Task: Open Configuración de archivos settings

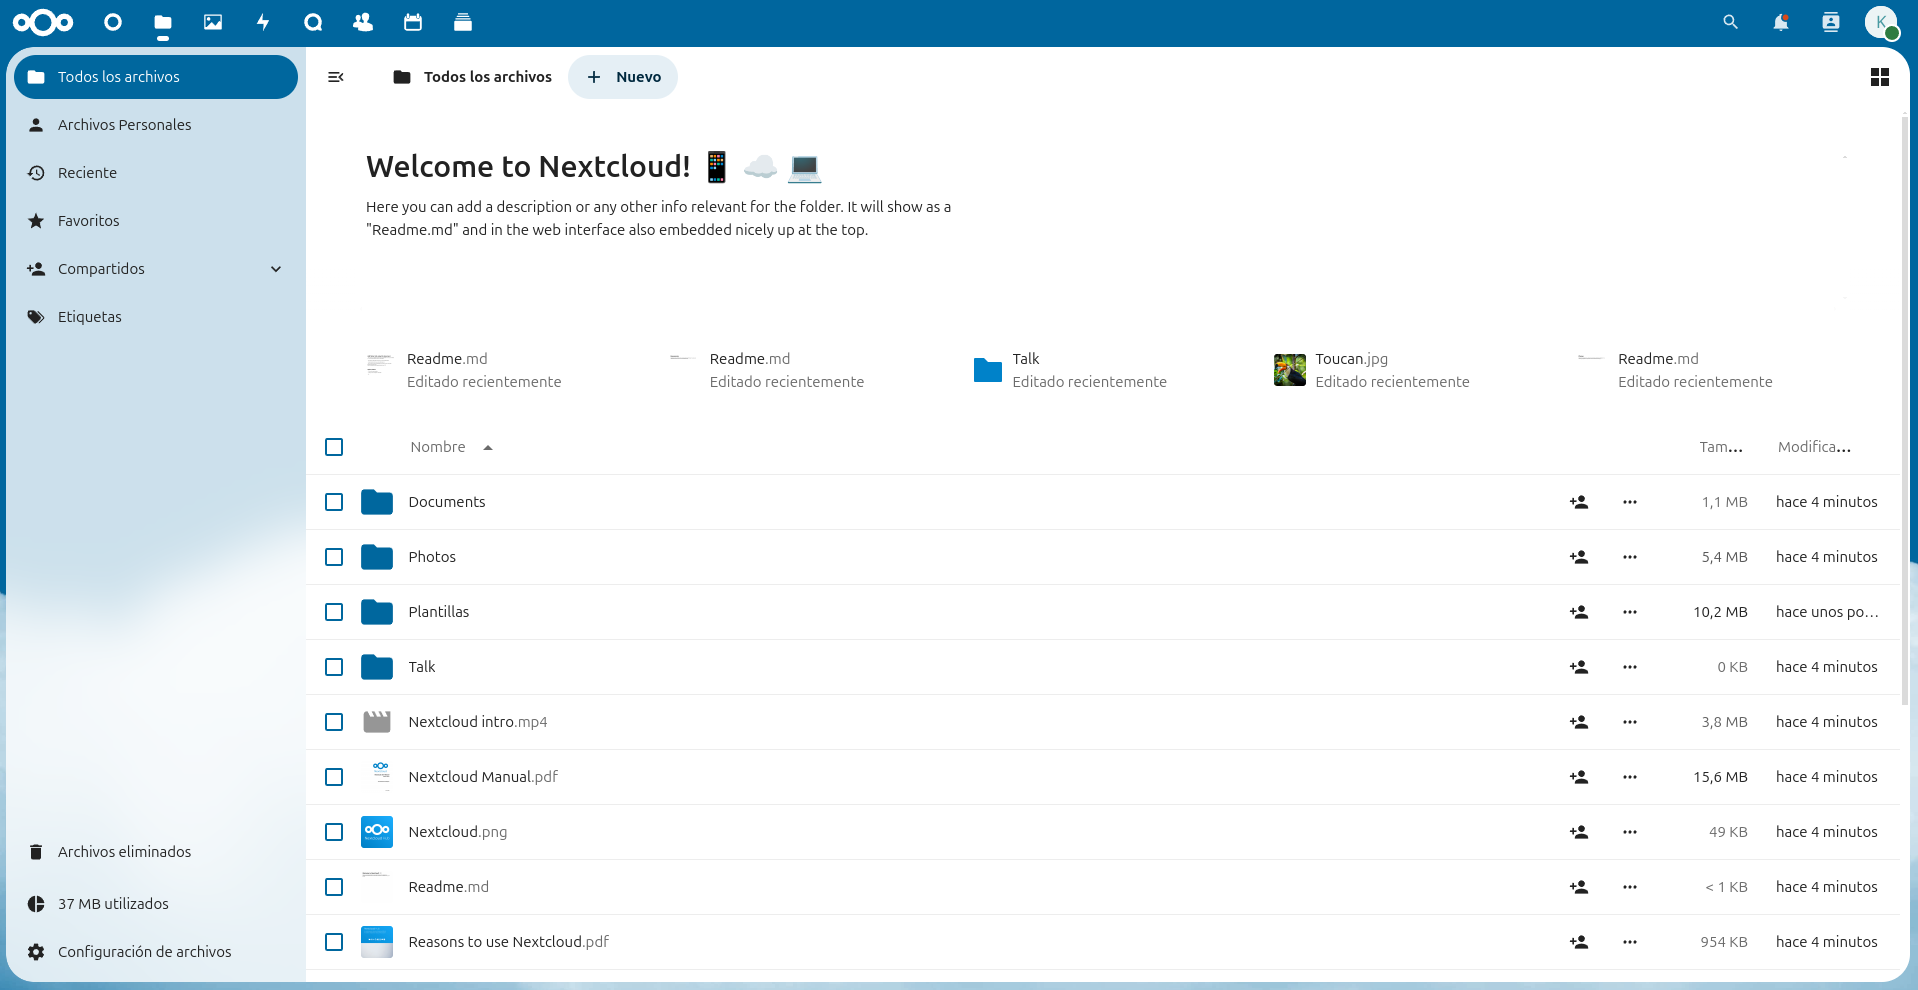Action: 156,952
